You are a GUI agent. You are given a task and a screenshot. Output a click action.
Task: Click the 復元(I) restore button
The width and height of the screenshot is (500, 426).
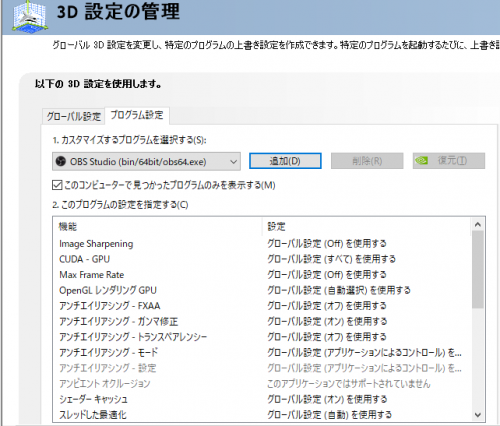449,161
